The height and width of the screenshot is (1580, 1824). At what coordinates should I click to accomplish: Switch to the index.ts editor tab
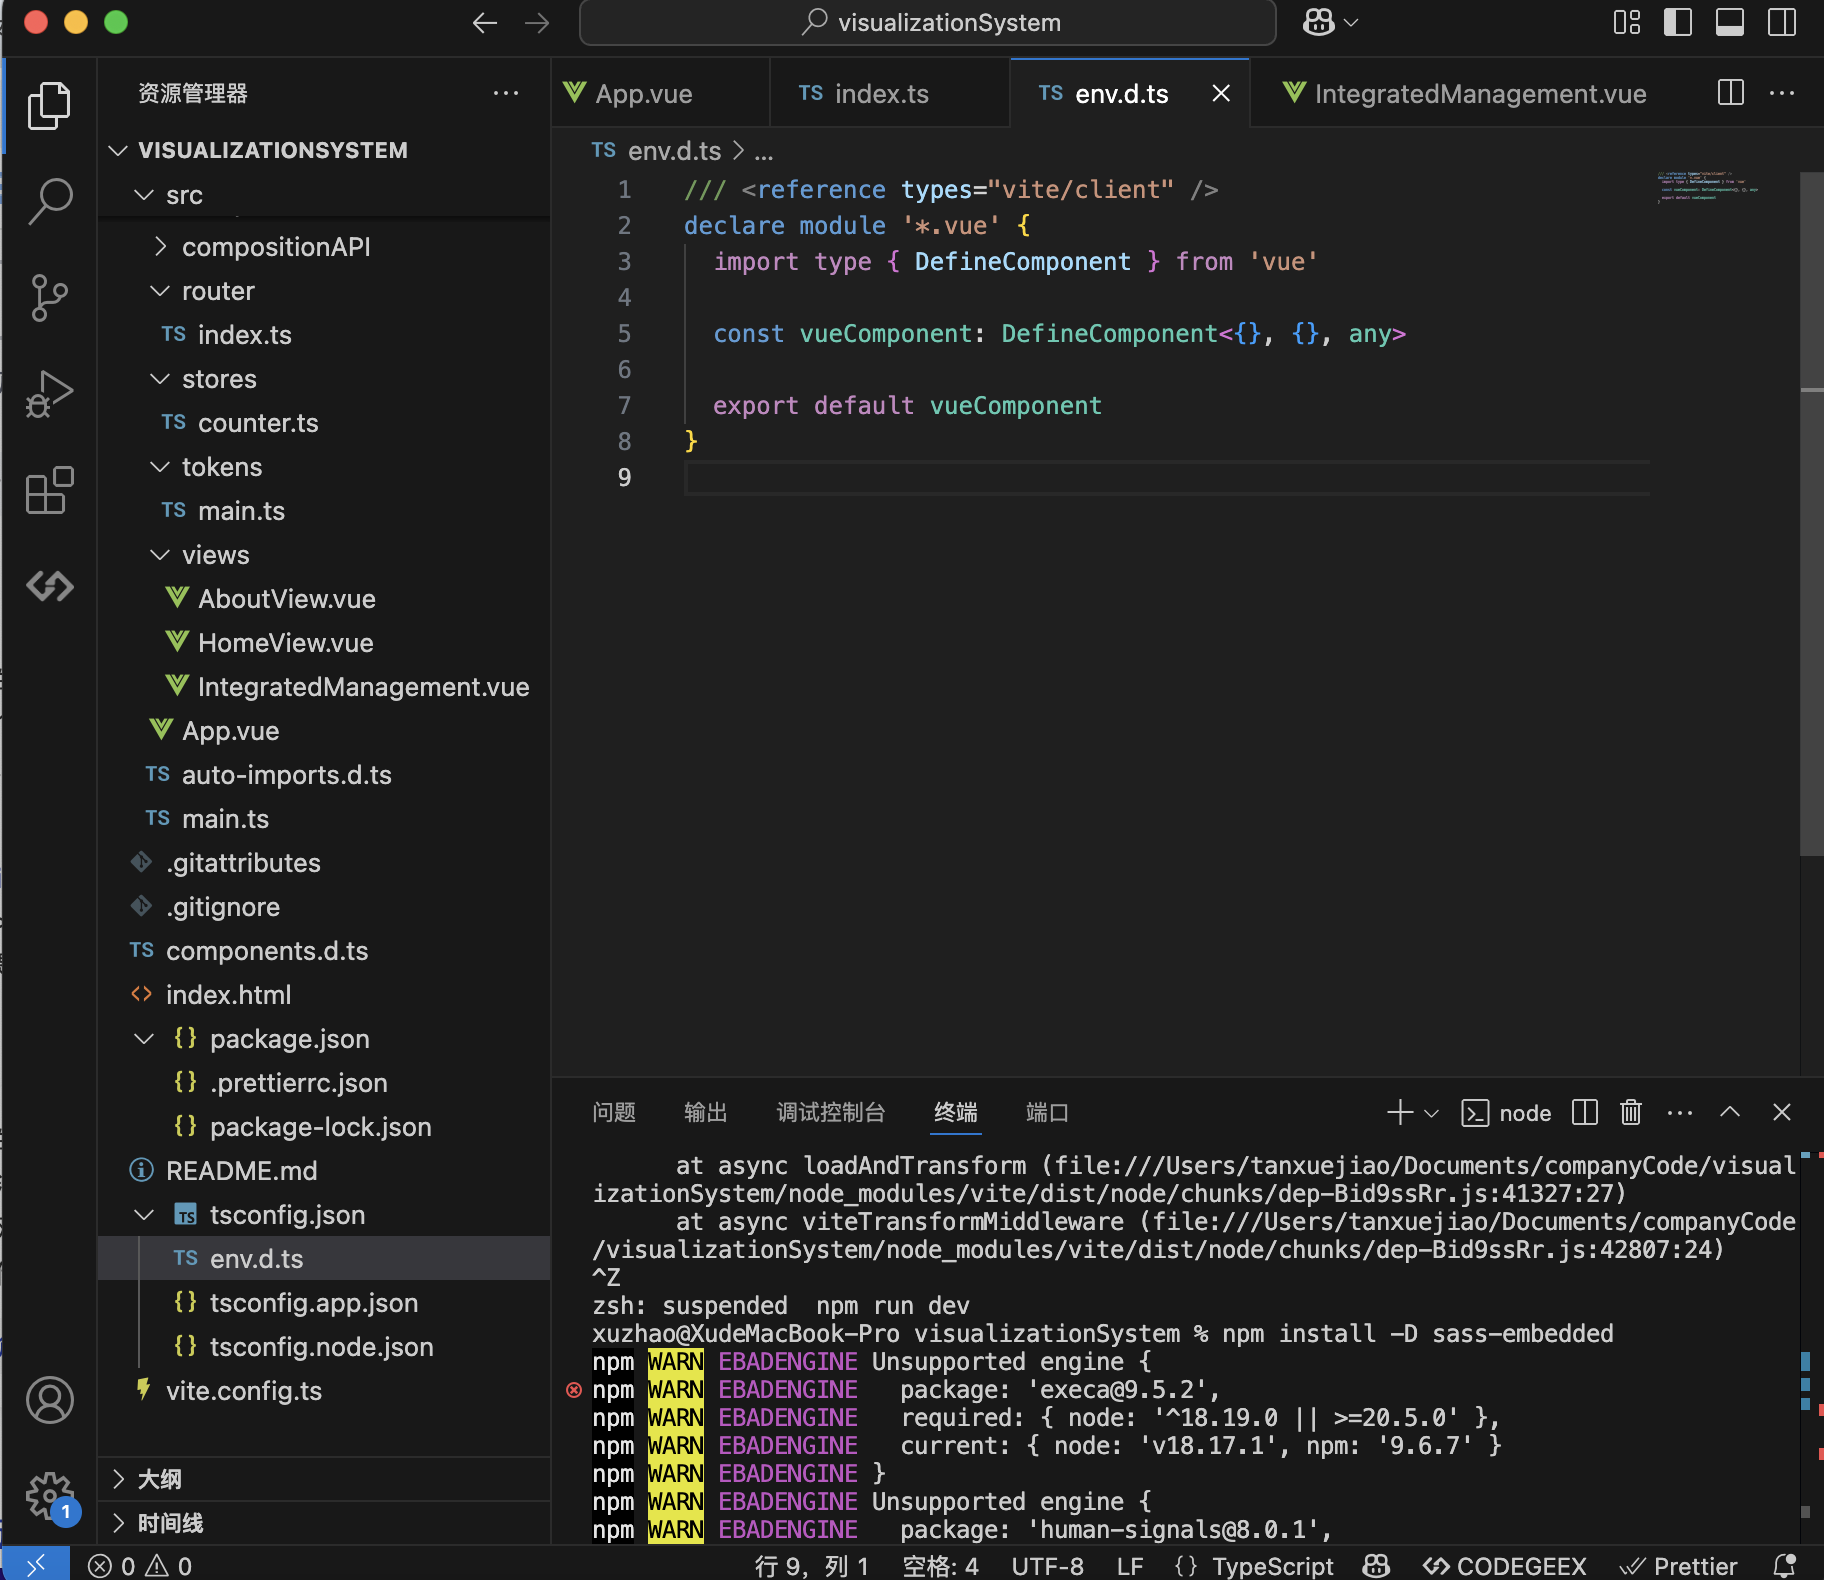pos(890,93)
